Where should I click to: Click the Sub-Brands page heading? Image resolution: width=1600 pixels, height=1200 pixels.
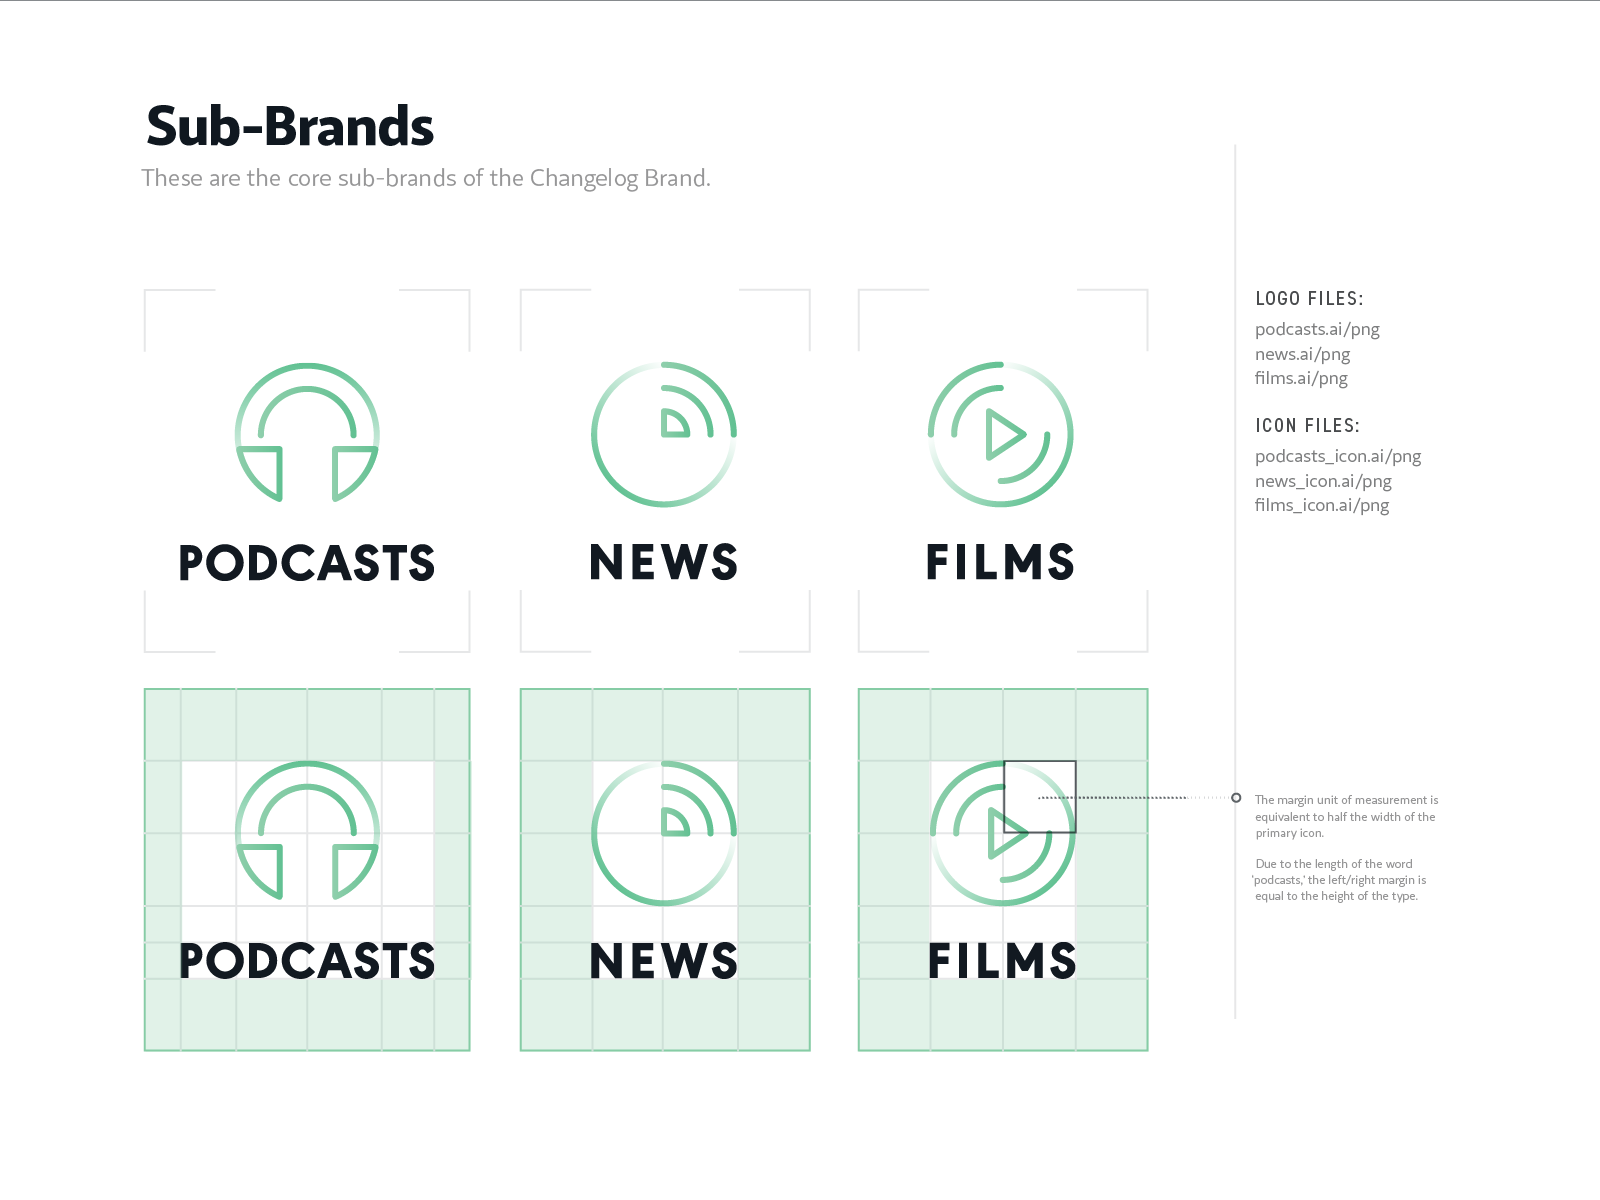point(290,127)
